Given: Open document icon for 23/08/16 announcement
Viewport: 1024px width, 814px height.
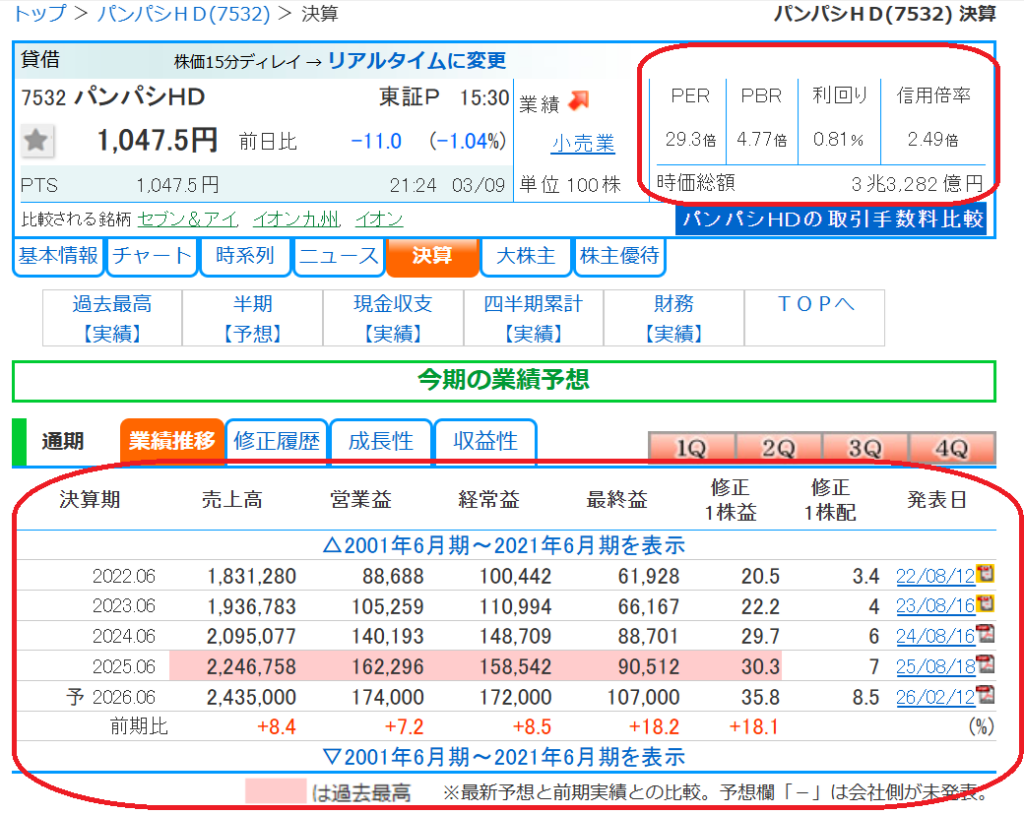Looking at the screenshot, I should [985, 604].
